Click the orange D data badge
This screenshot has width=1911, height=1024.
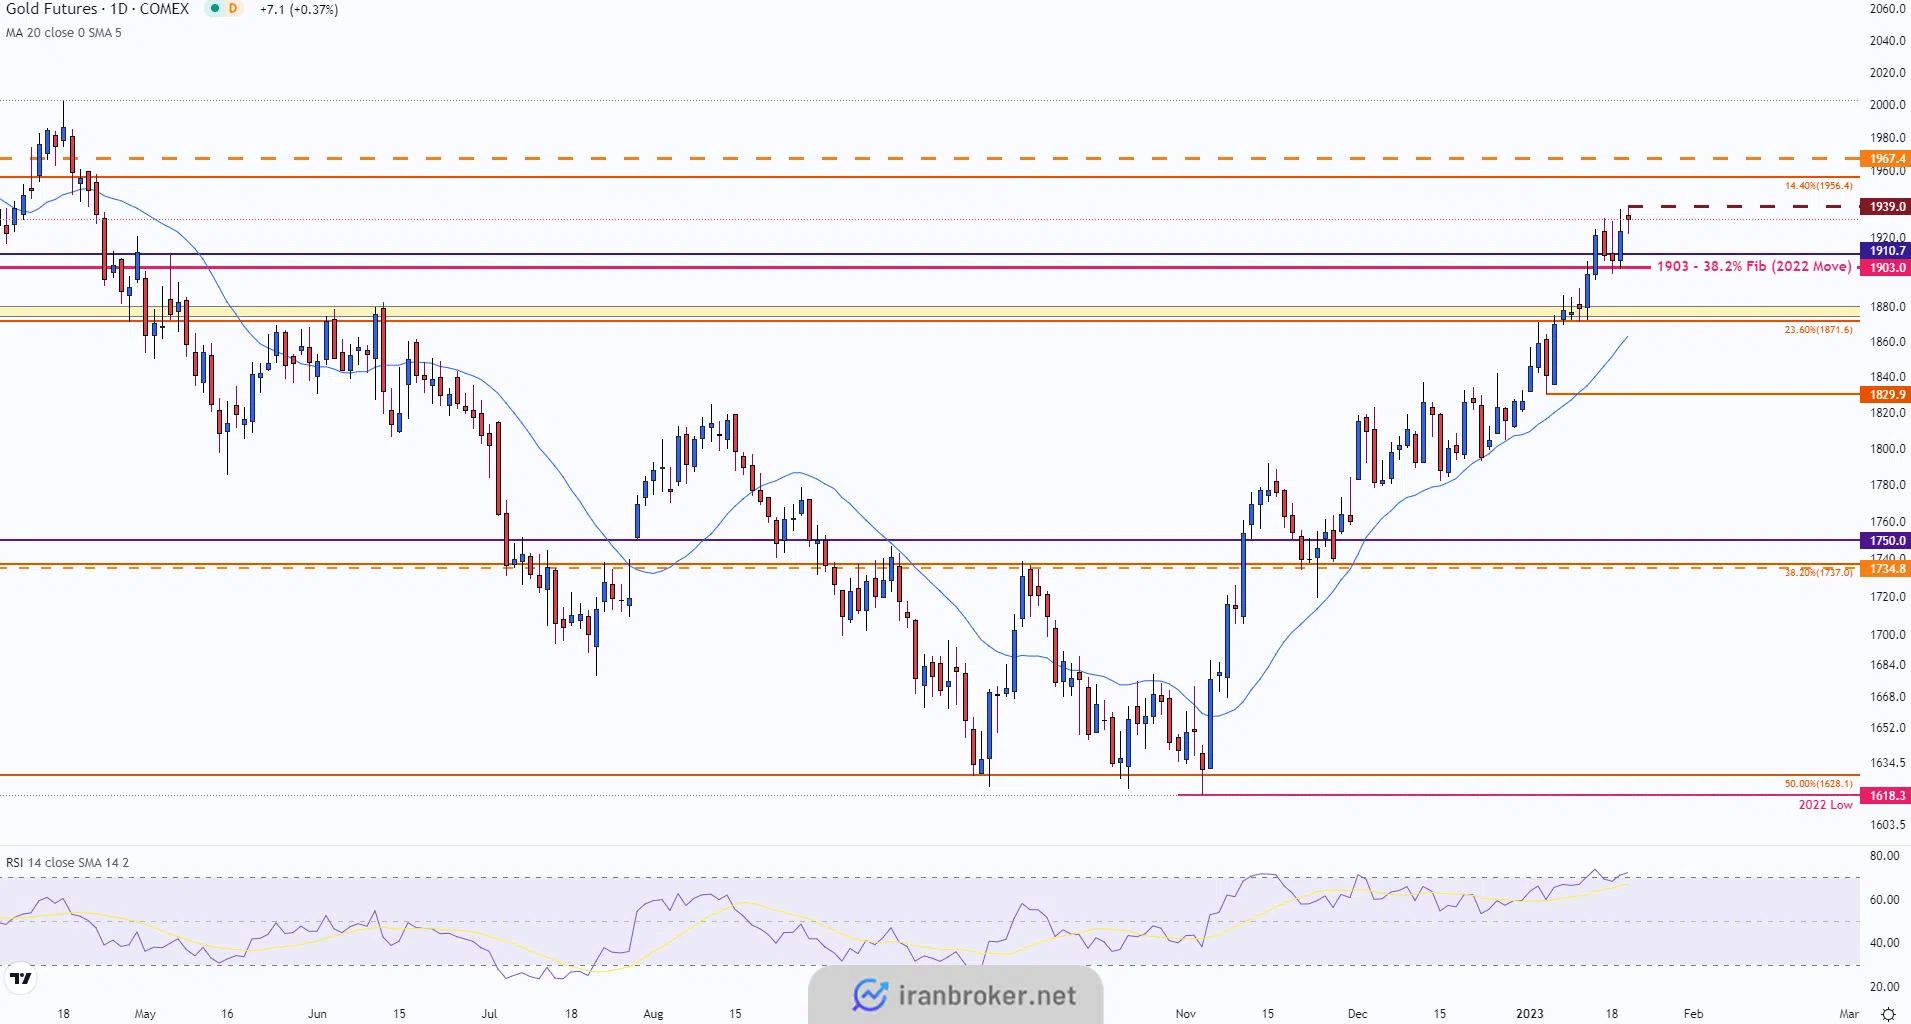pos(233,9)
